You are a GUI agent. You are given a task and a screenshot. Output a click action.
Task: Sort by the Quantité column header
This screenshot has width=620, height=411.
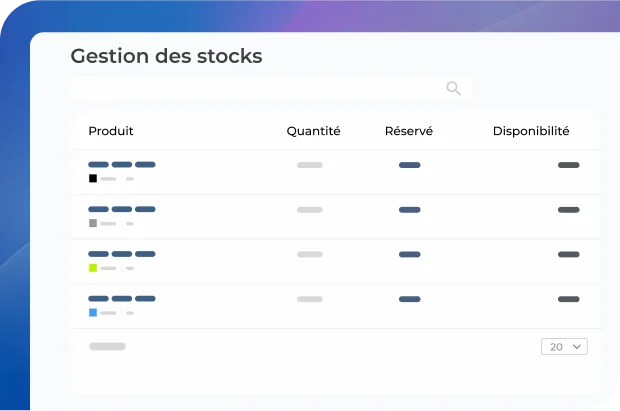click(x=313, y=131)
